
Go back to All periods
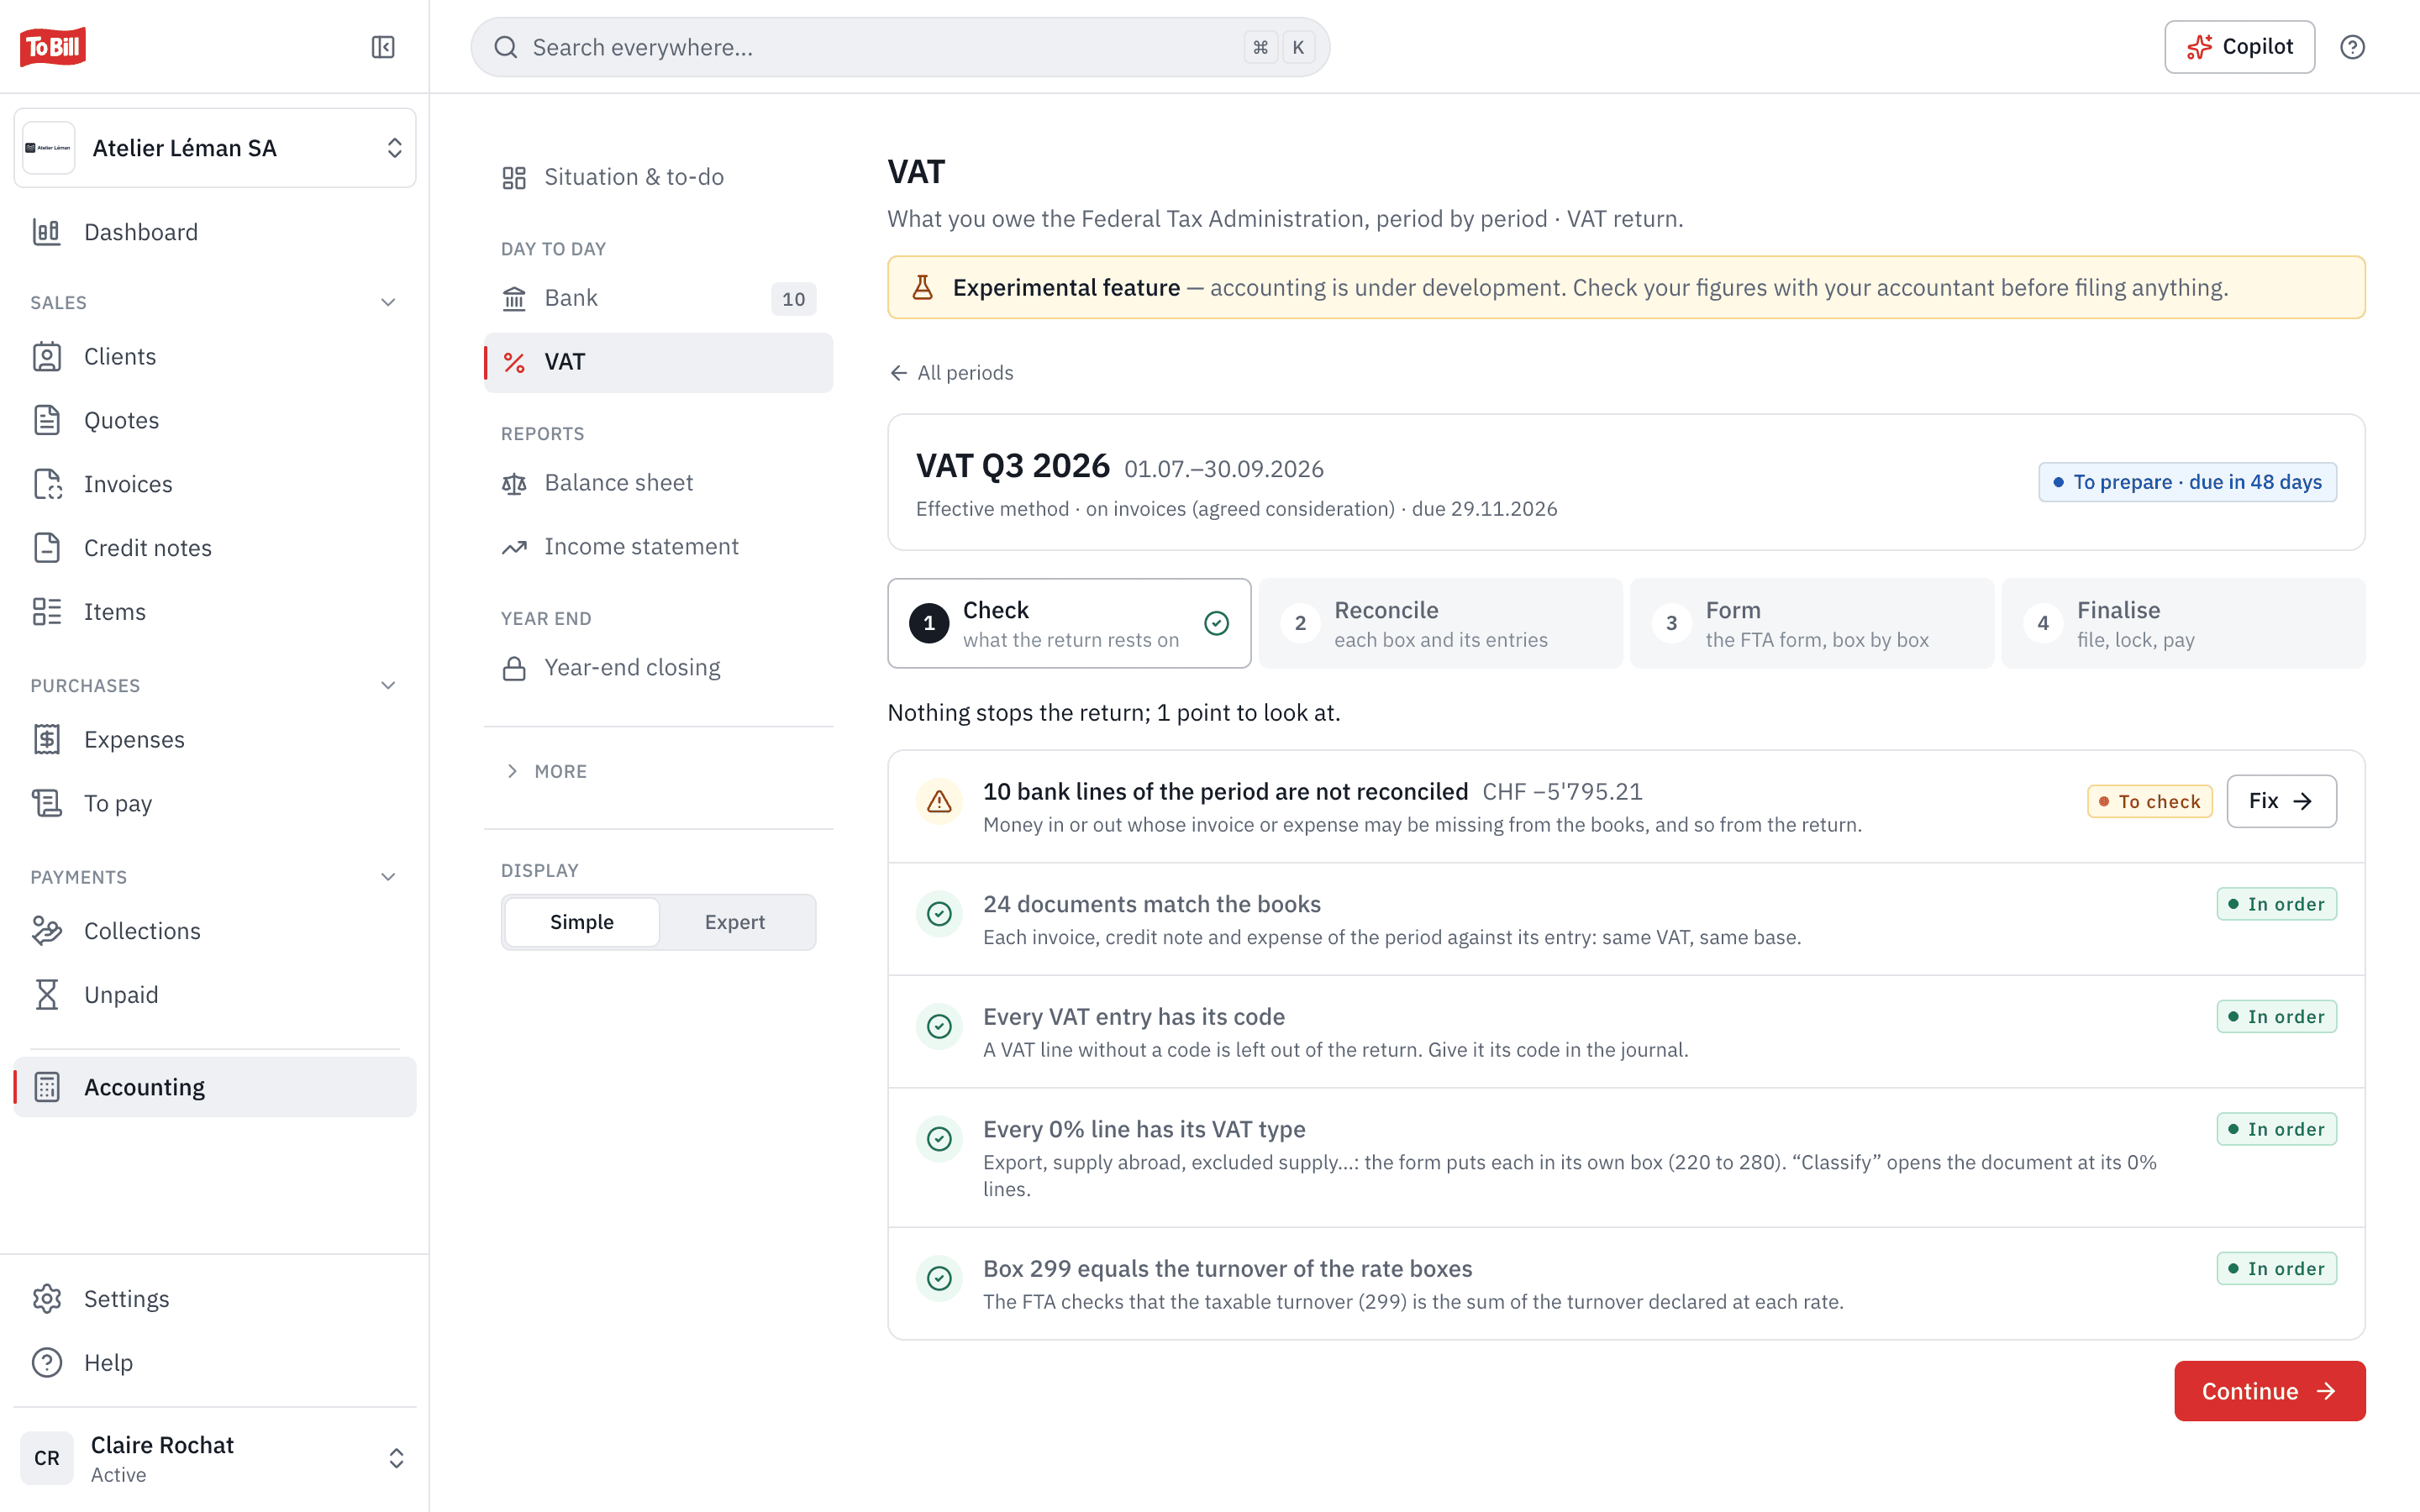pyautogui.click(x=951, y=373)
